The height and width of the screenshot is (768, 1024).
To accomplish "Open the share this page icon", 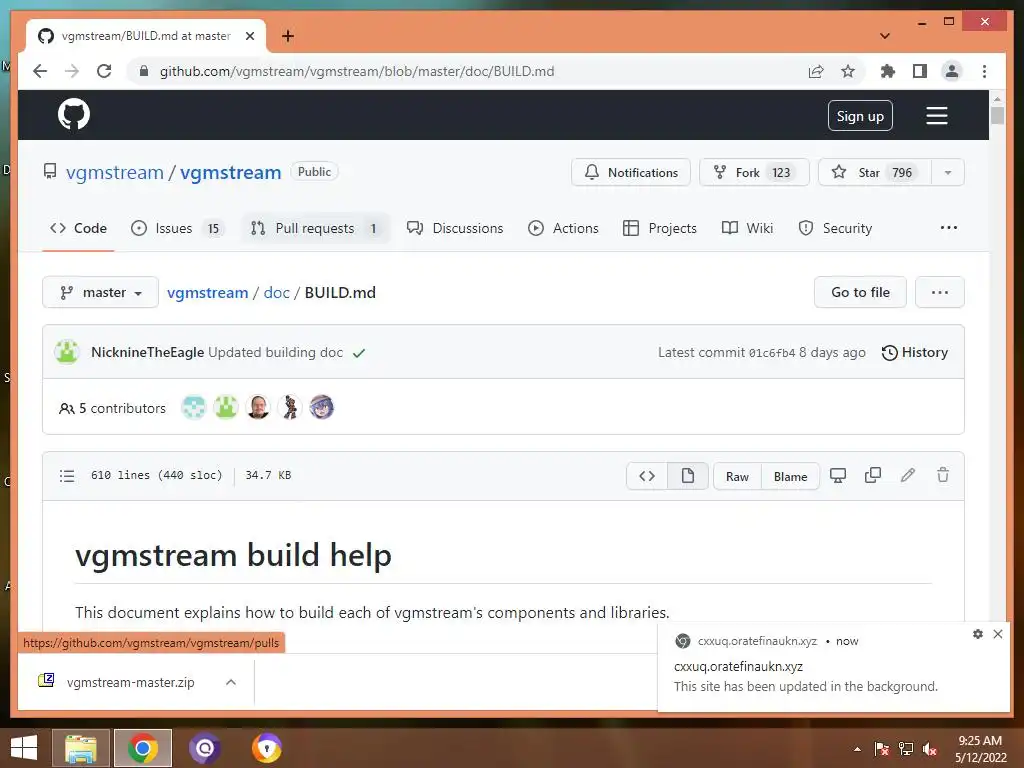I will 816,71.
